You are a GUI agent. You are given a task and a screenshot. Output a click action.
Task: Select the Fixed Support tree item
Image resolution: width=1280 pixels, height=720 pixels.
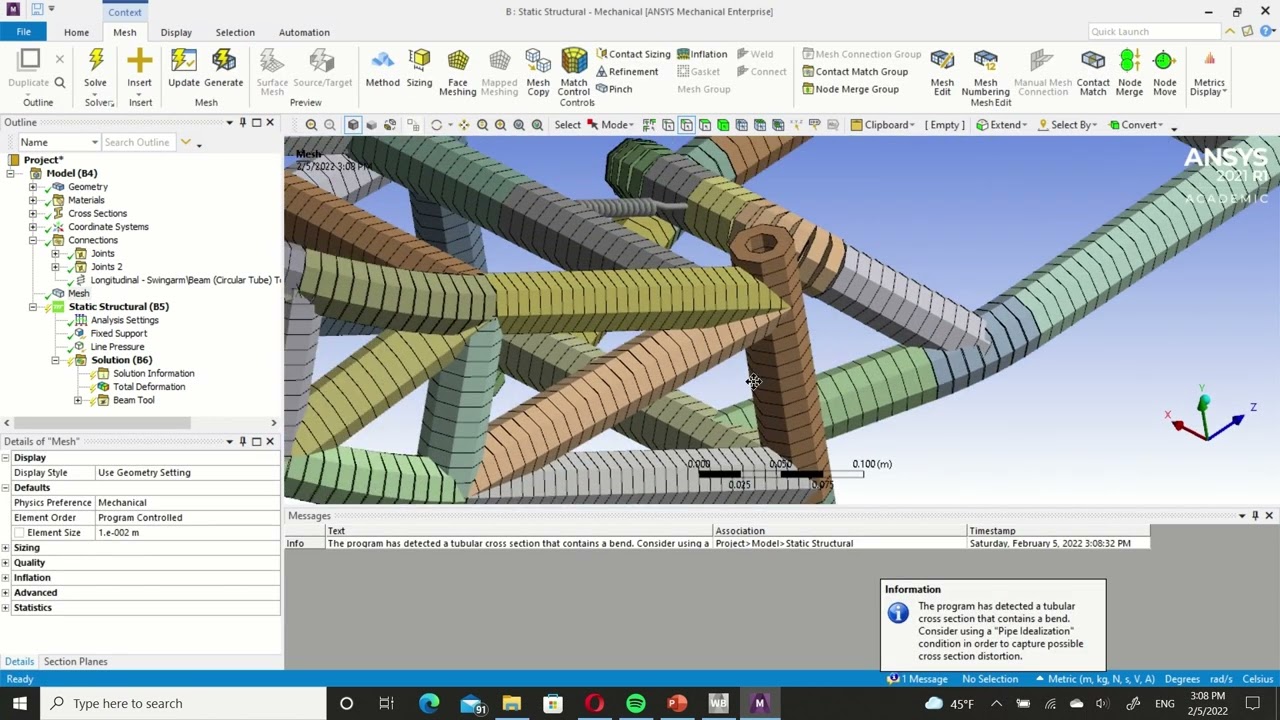pos(118,334)
